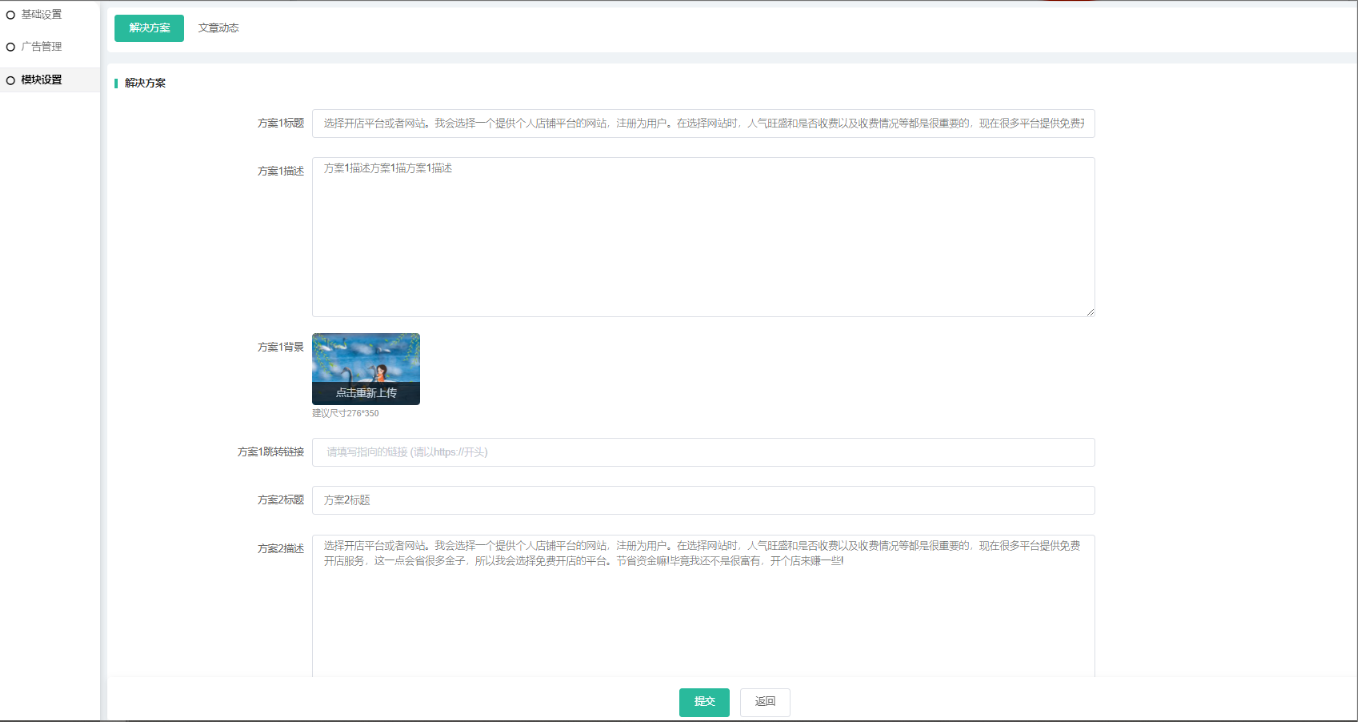Switch to the 解决方案 tab
The image size is (1358, 722).
point(149,28)
